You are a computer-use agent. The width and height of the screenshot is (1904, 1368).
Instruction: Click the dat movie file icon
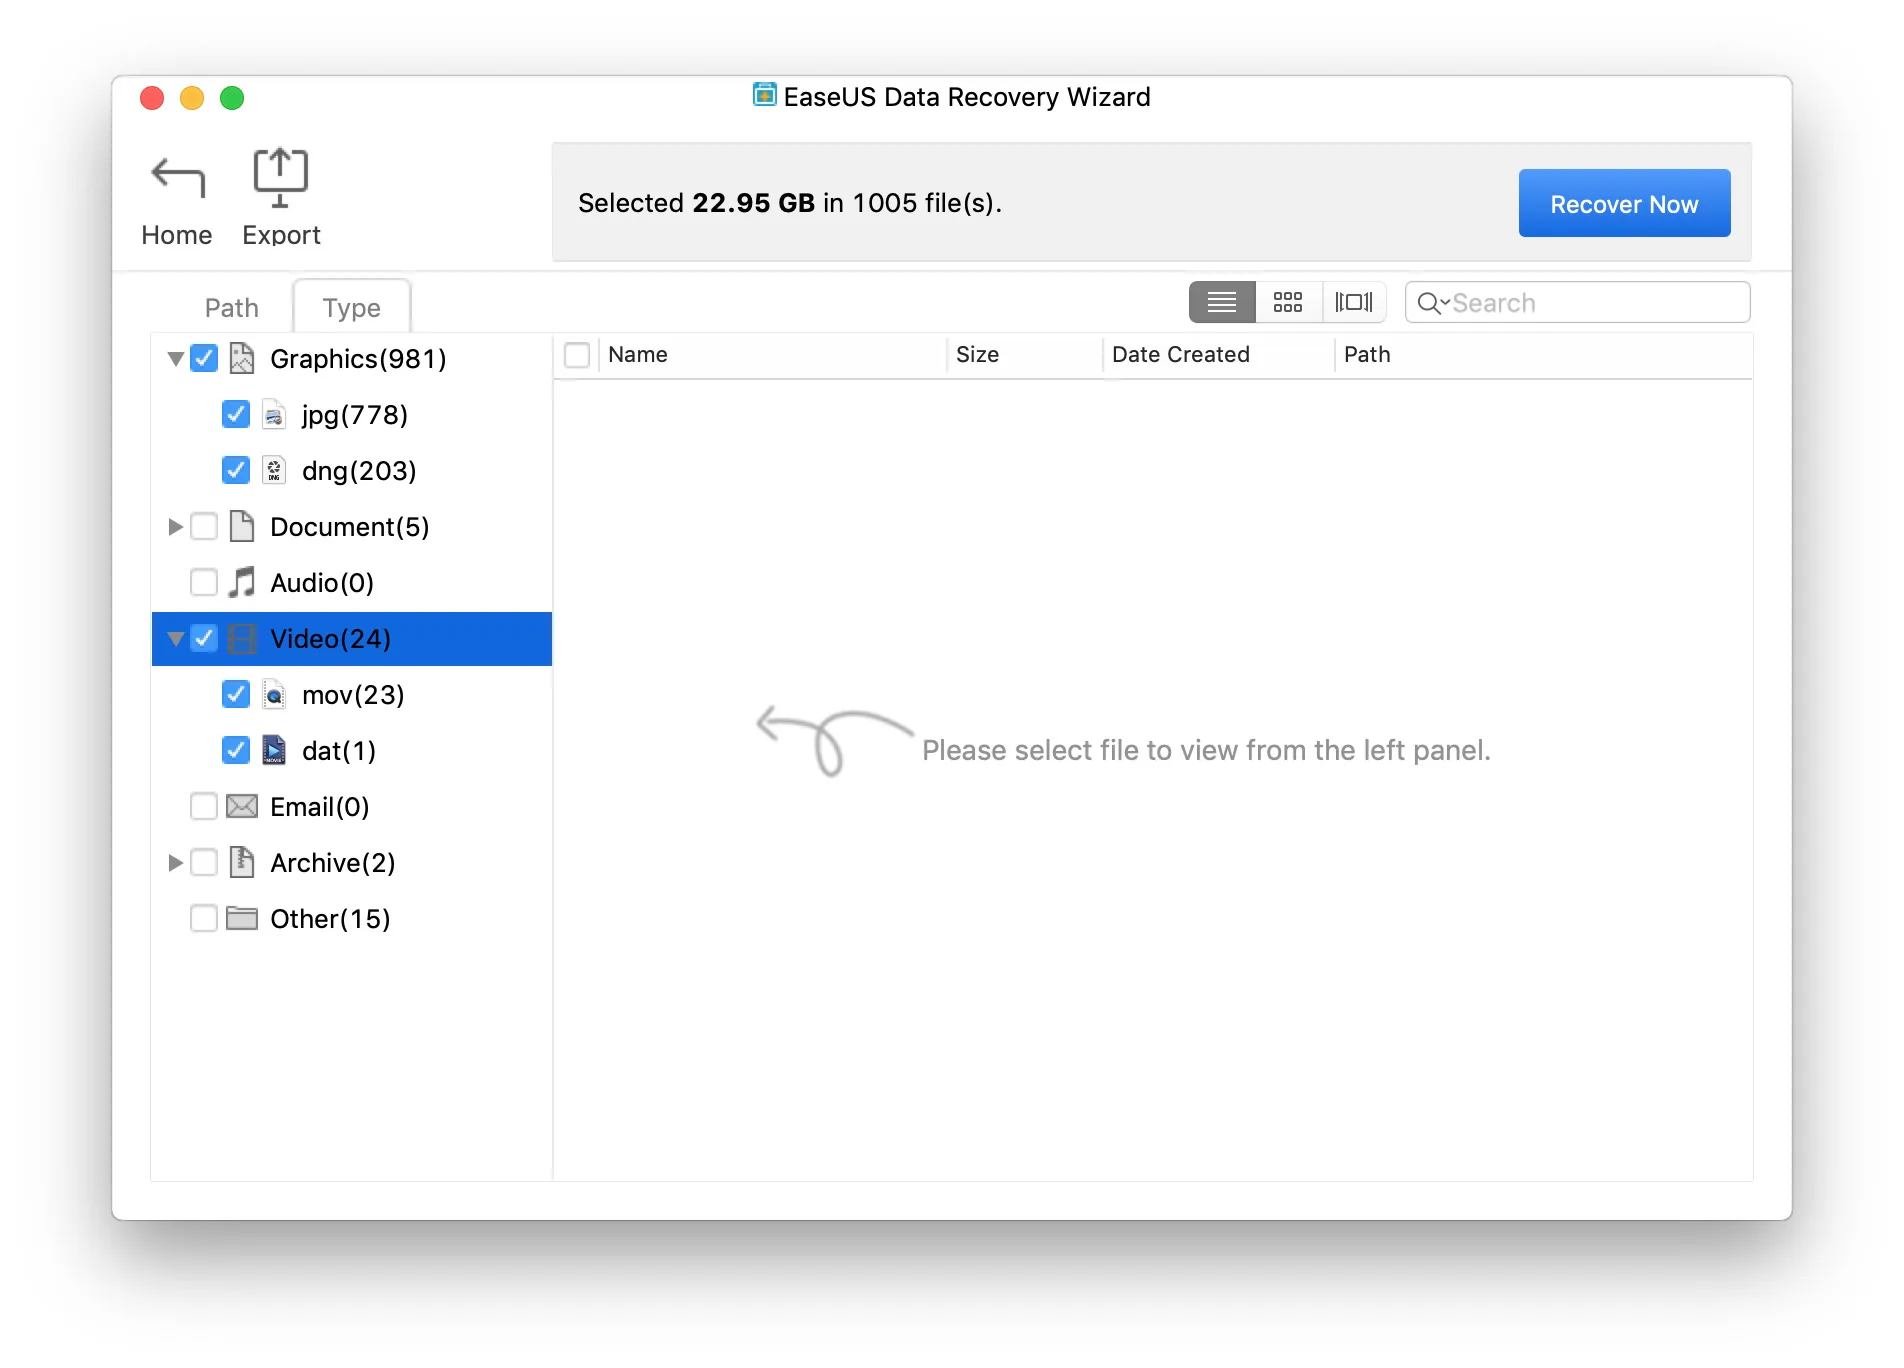tap(274, 750)
